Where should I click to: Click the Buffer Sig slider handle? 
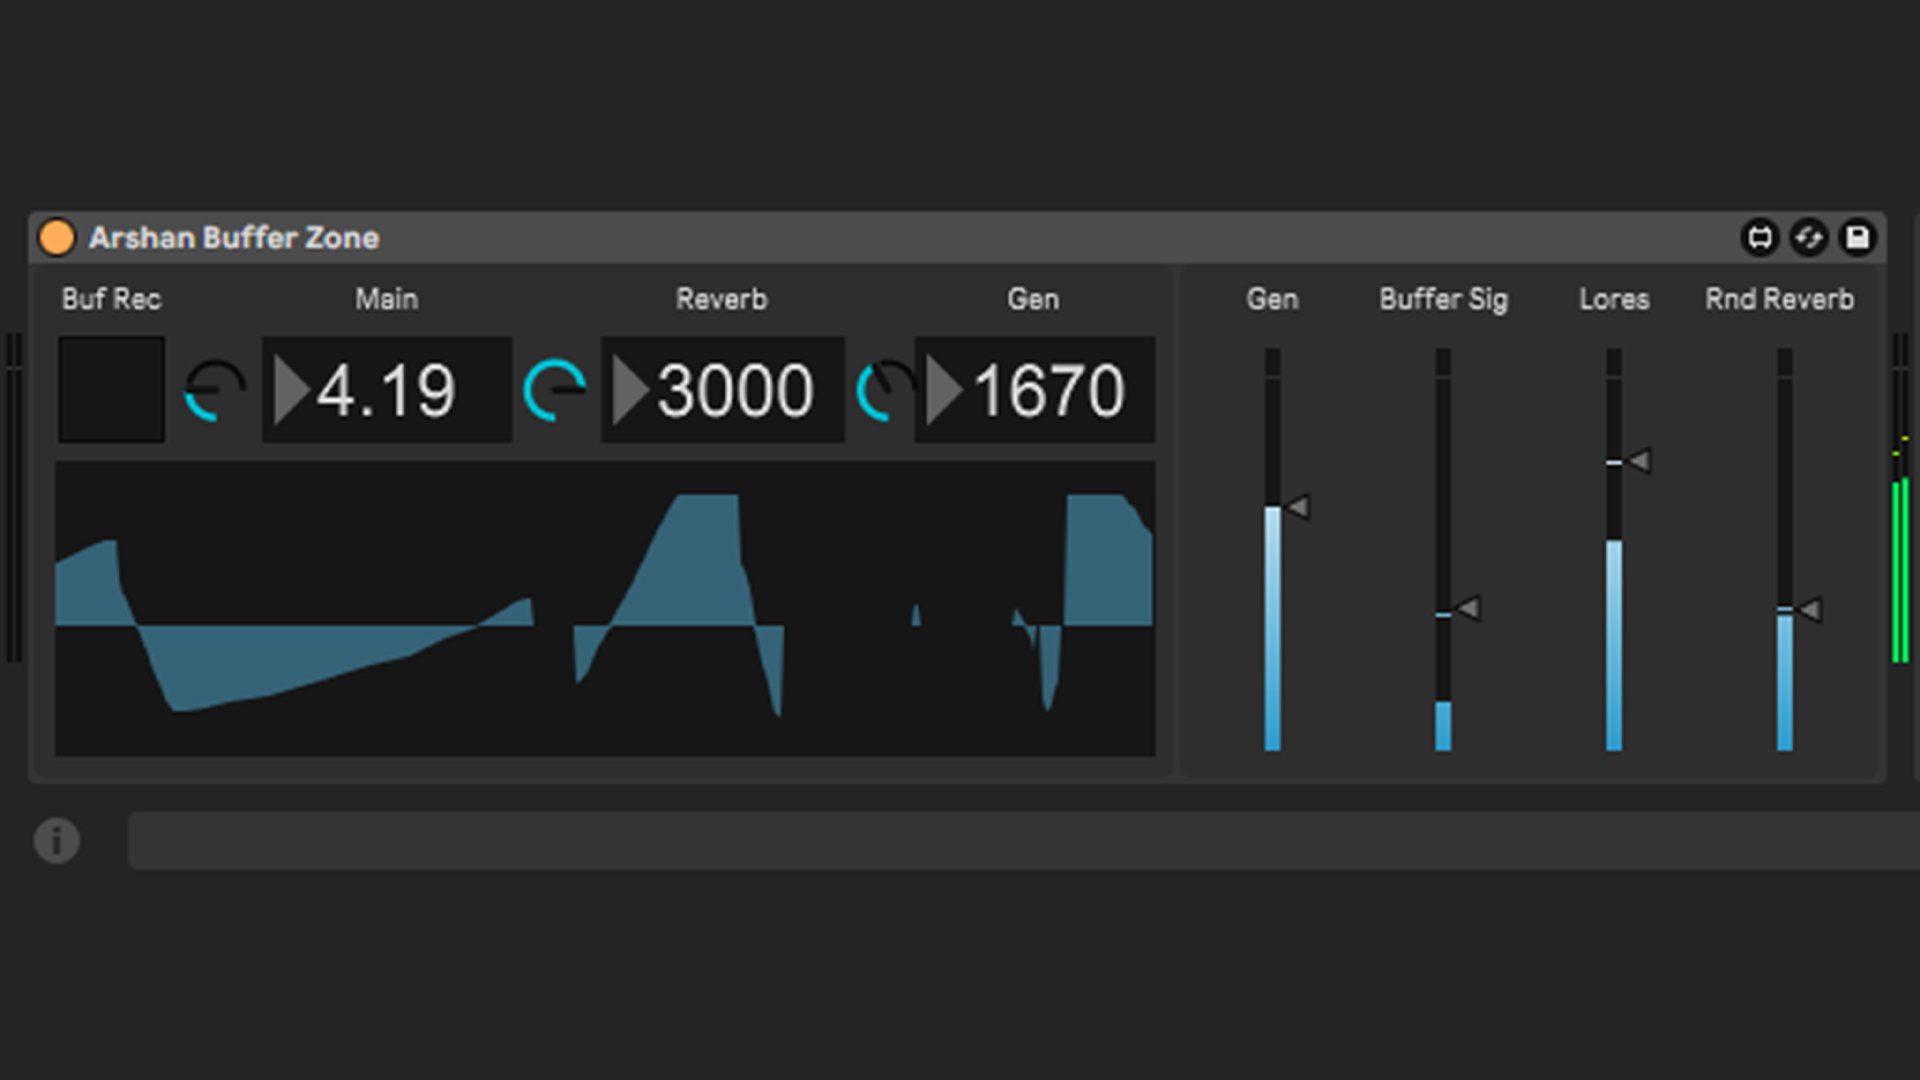(x=1468, y=608)
